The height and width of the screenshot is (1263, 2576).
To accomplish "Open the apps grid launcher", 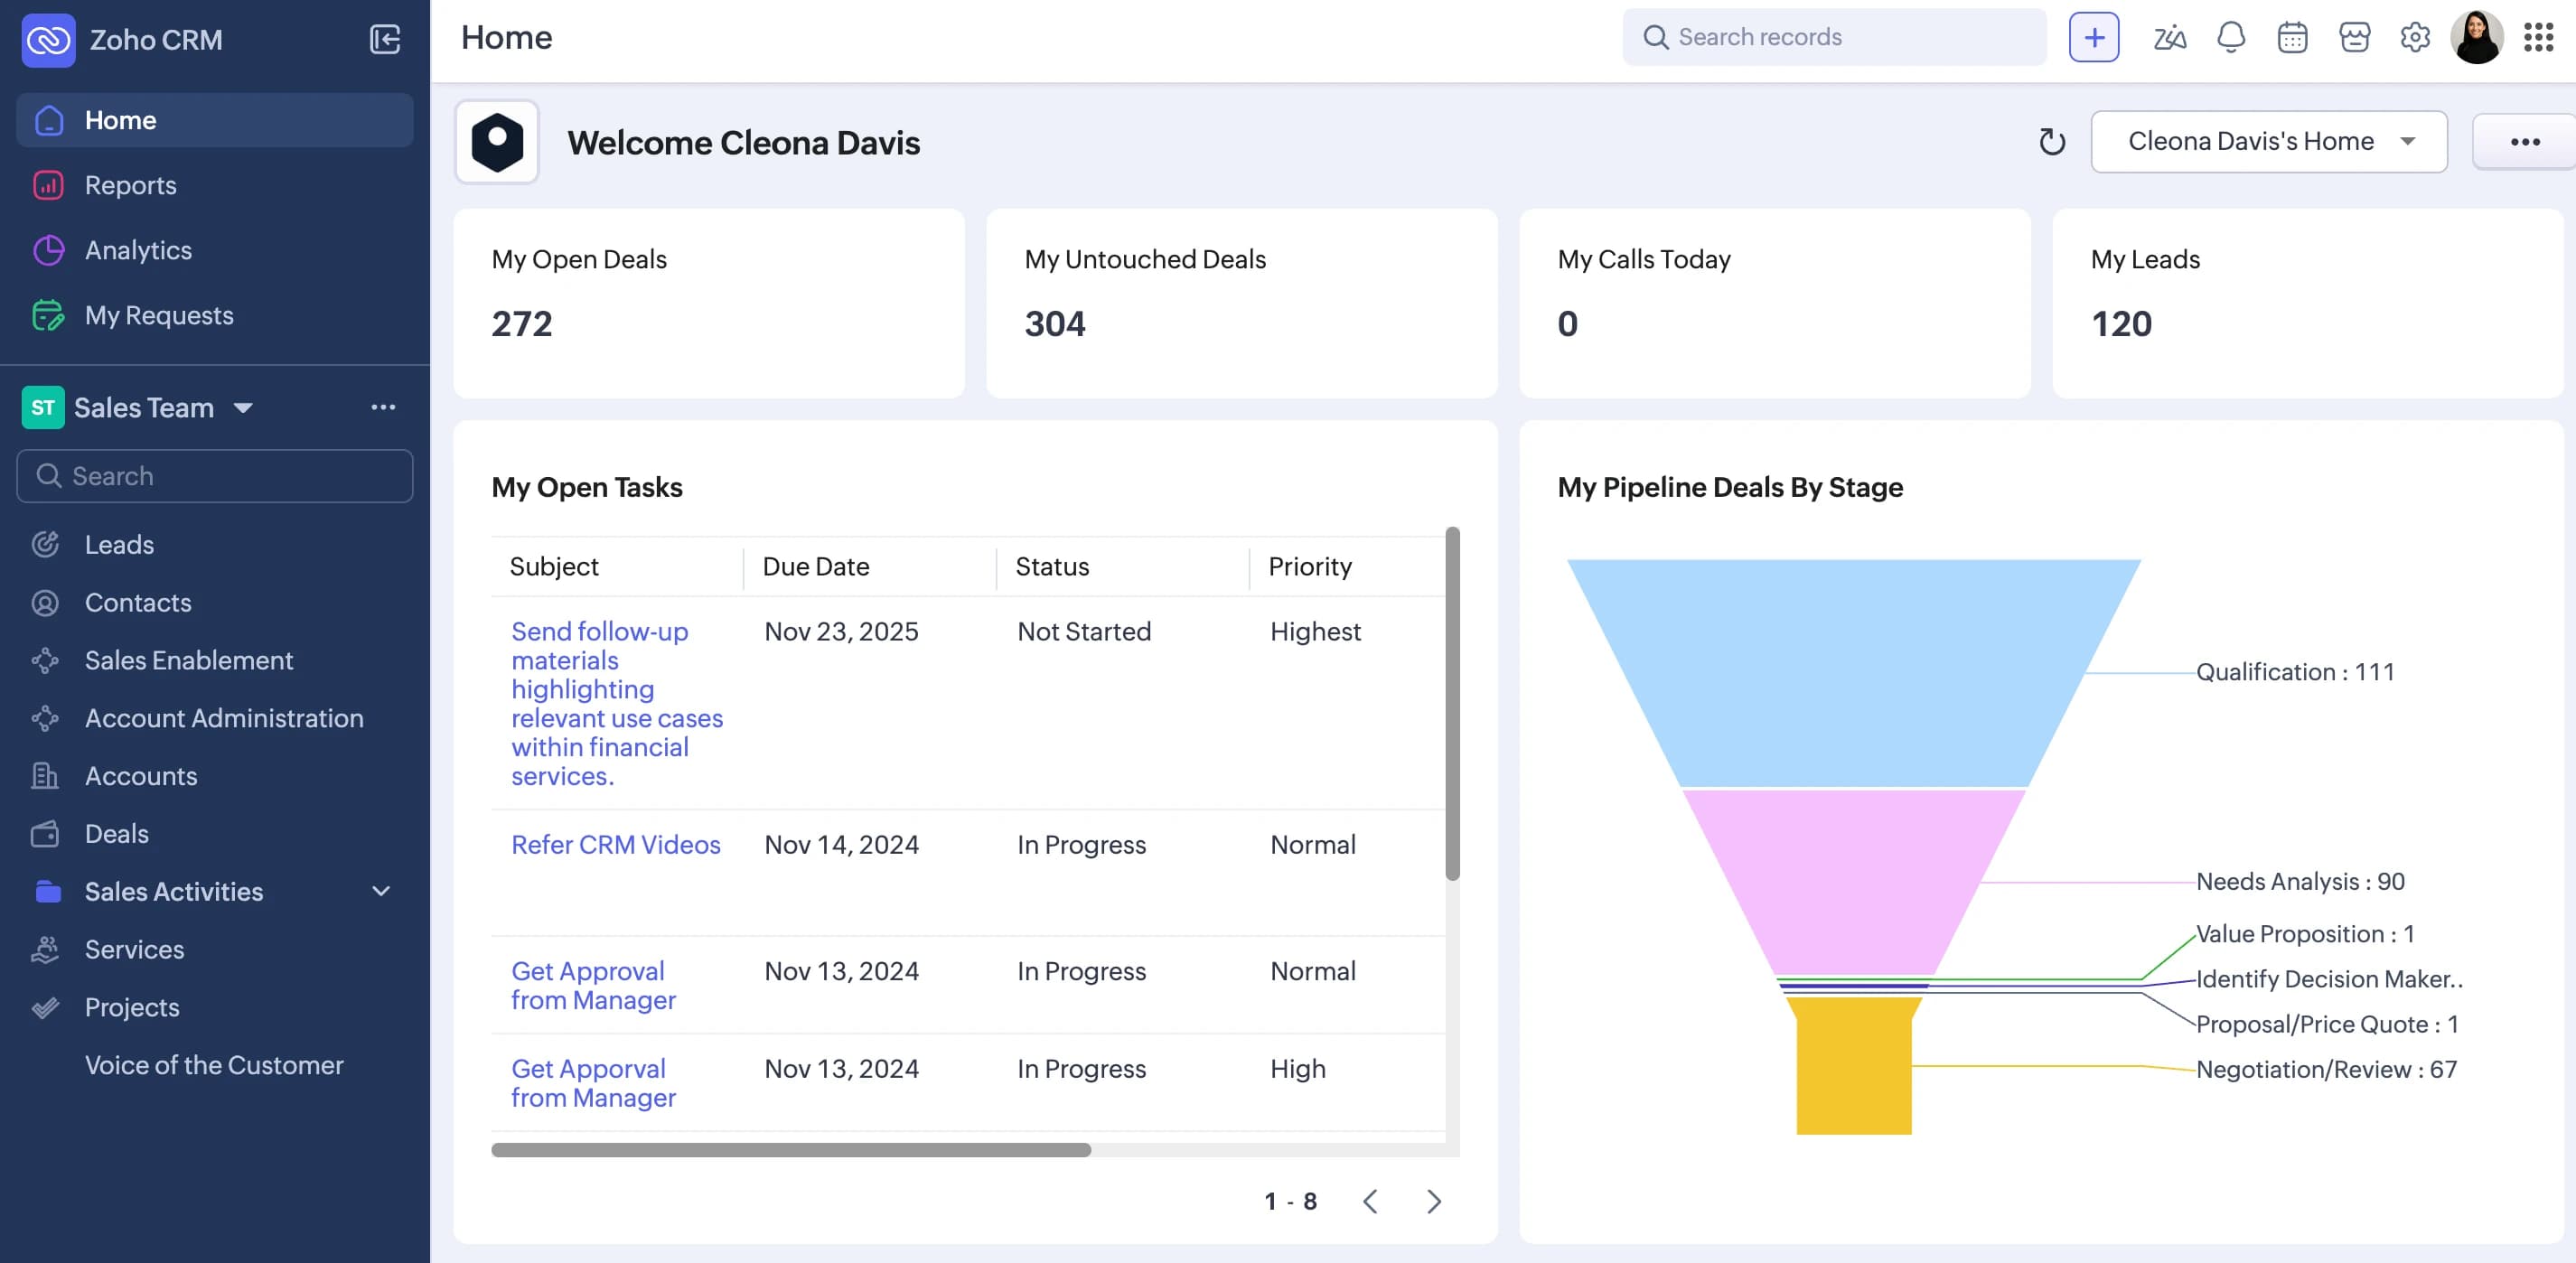I will 2538,38.
